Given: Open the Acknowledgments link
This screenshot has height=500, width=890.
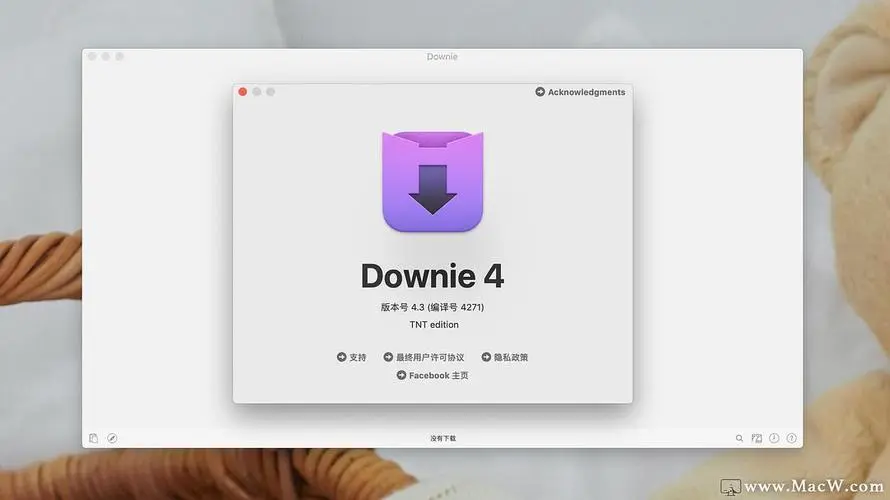Looking at the screenshot, I should (x=586, y=92).
